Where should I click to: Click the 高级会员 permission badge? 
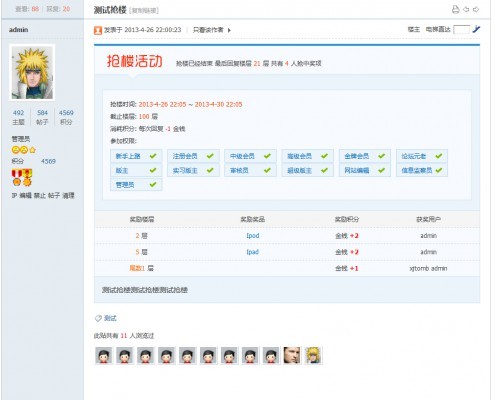[308, 156]
